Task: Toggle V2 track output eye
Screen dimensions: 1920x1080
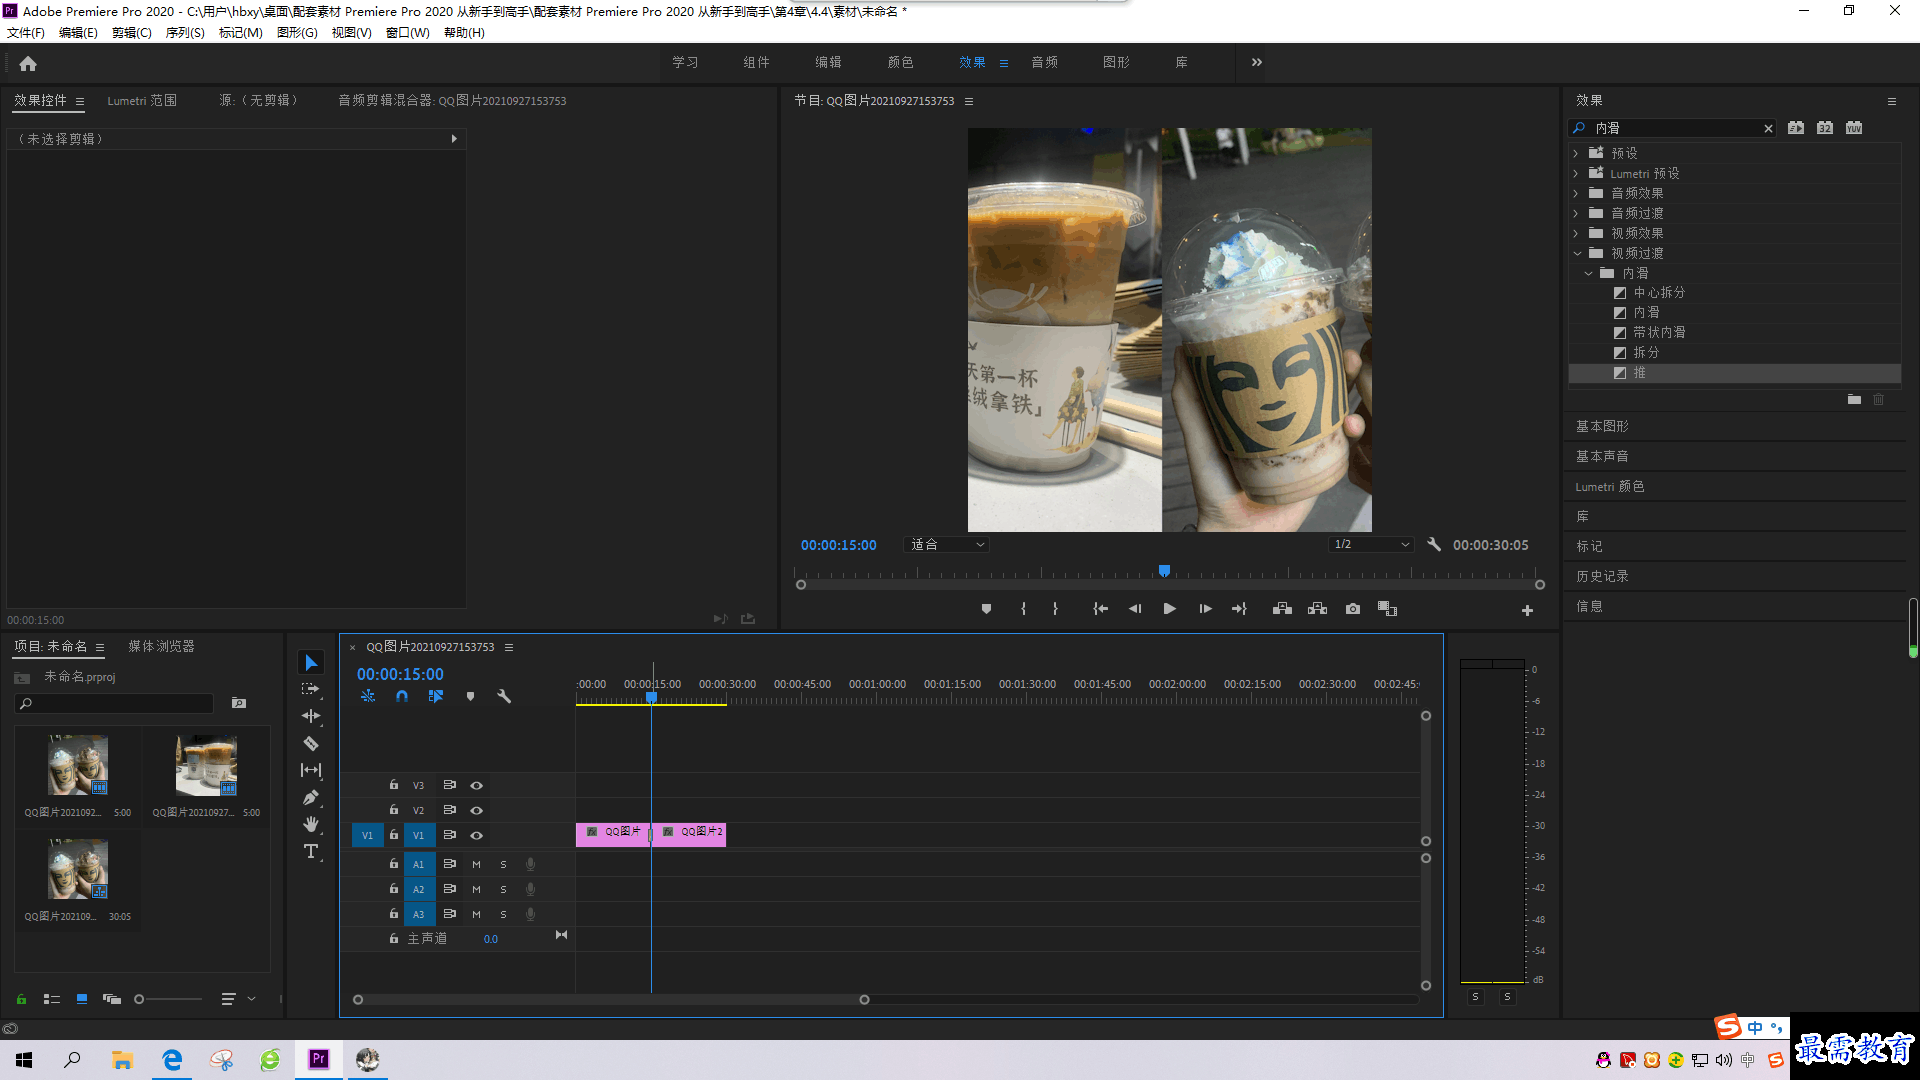Action: pyautogui.click(x=477, y=811)
